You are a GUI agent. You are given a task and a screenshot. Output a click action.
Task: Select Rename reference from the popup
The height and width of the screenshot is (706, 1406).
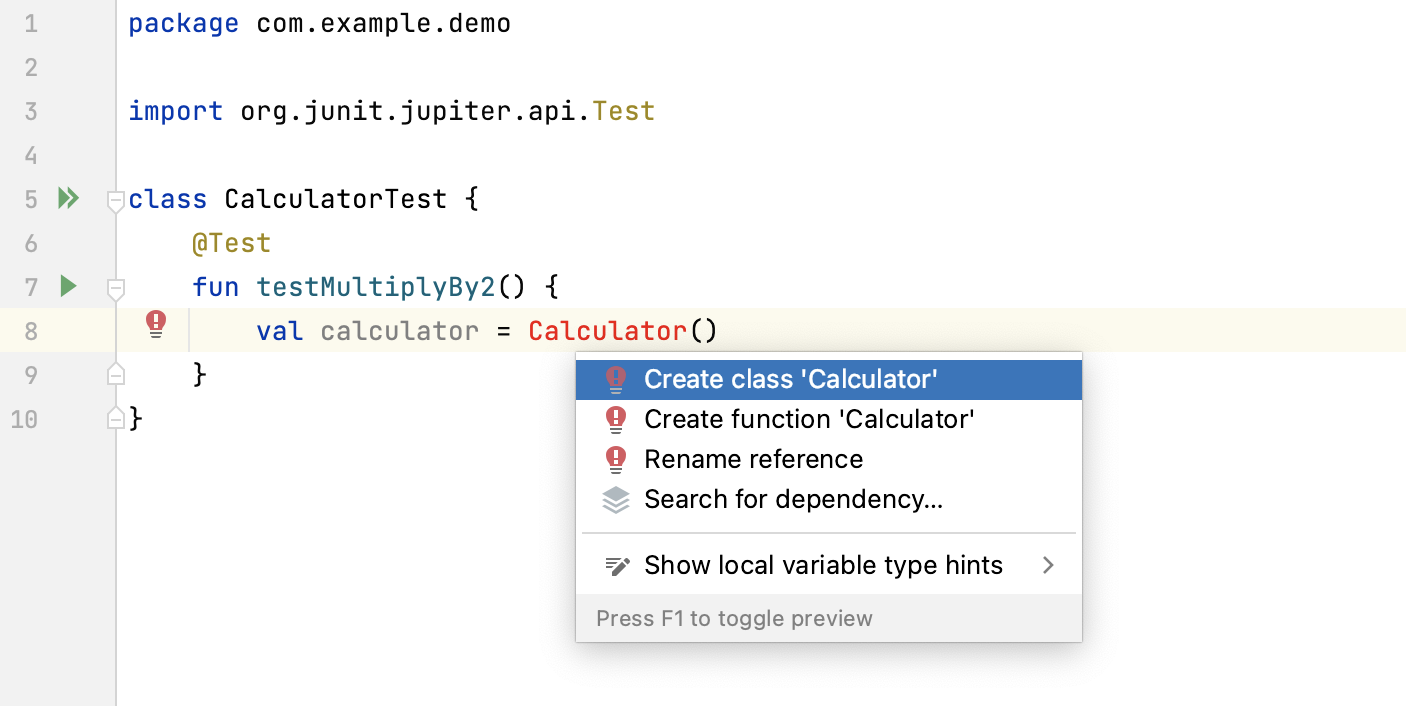(x=753, y=460)
